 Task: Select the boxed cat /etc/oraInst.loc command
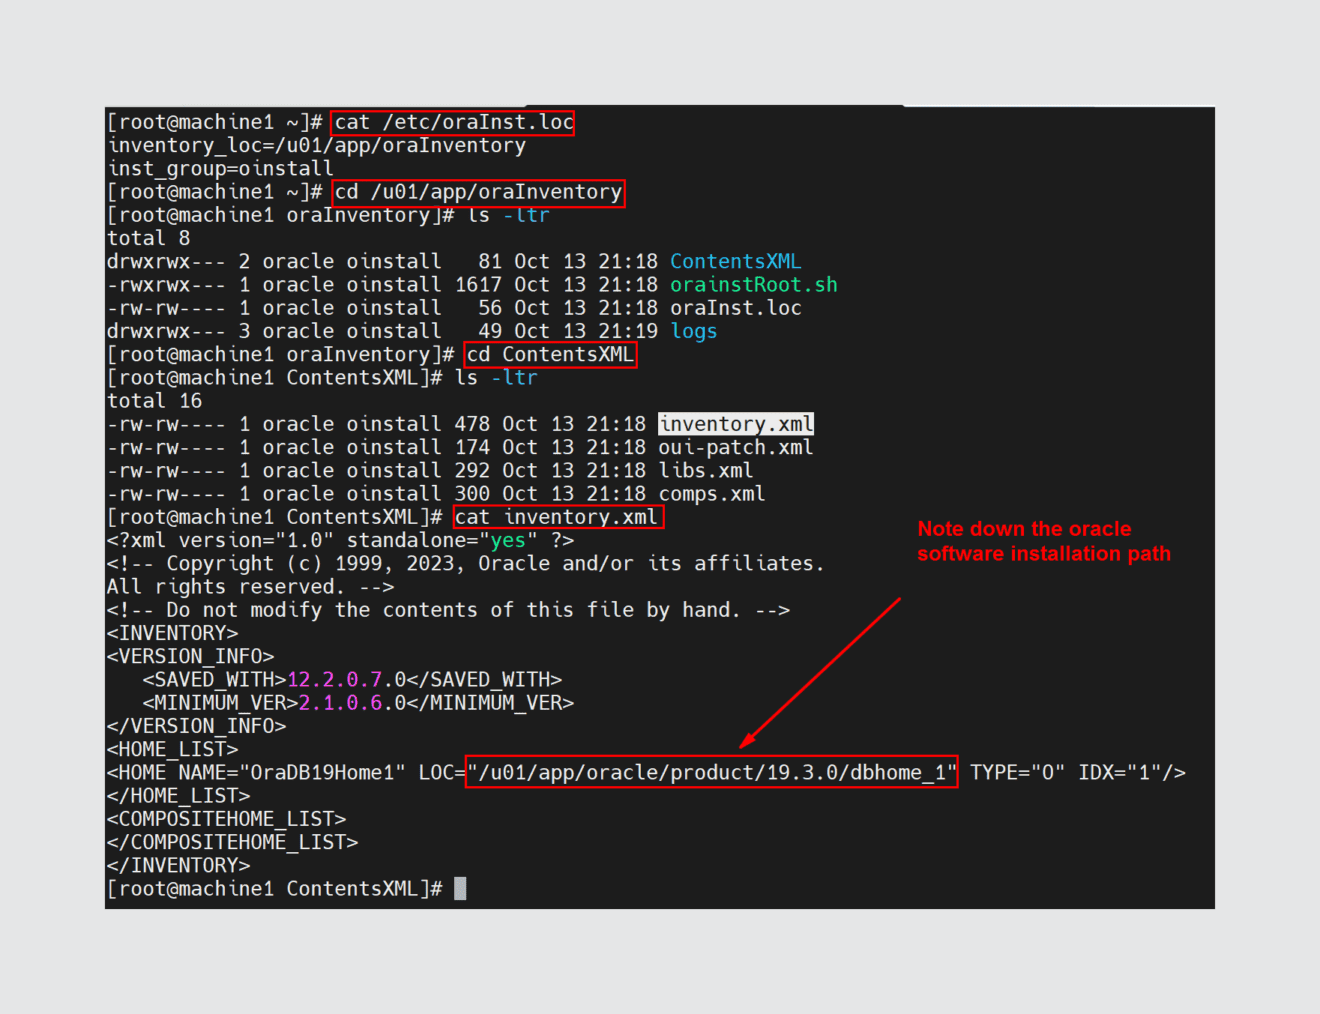pyautogui.click(x=452, y=121)
